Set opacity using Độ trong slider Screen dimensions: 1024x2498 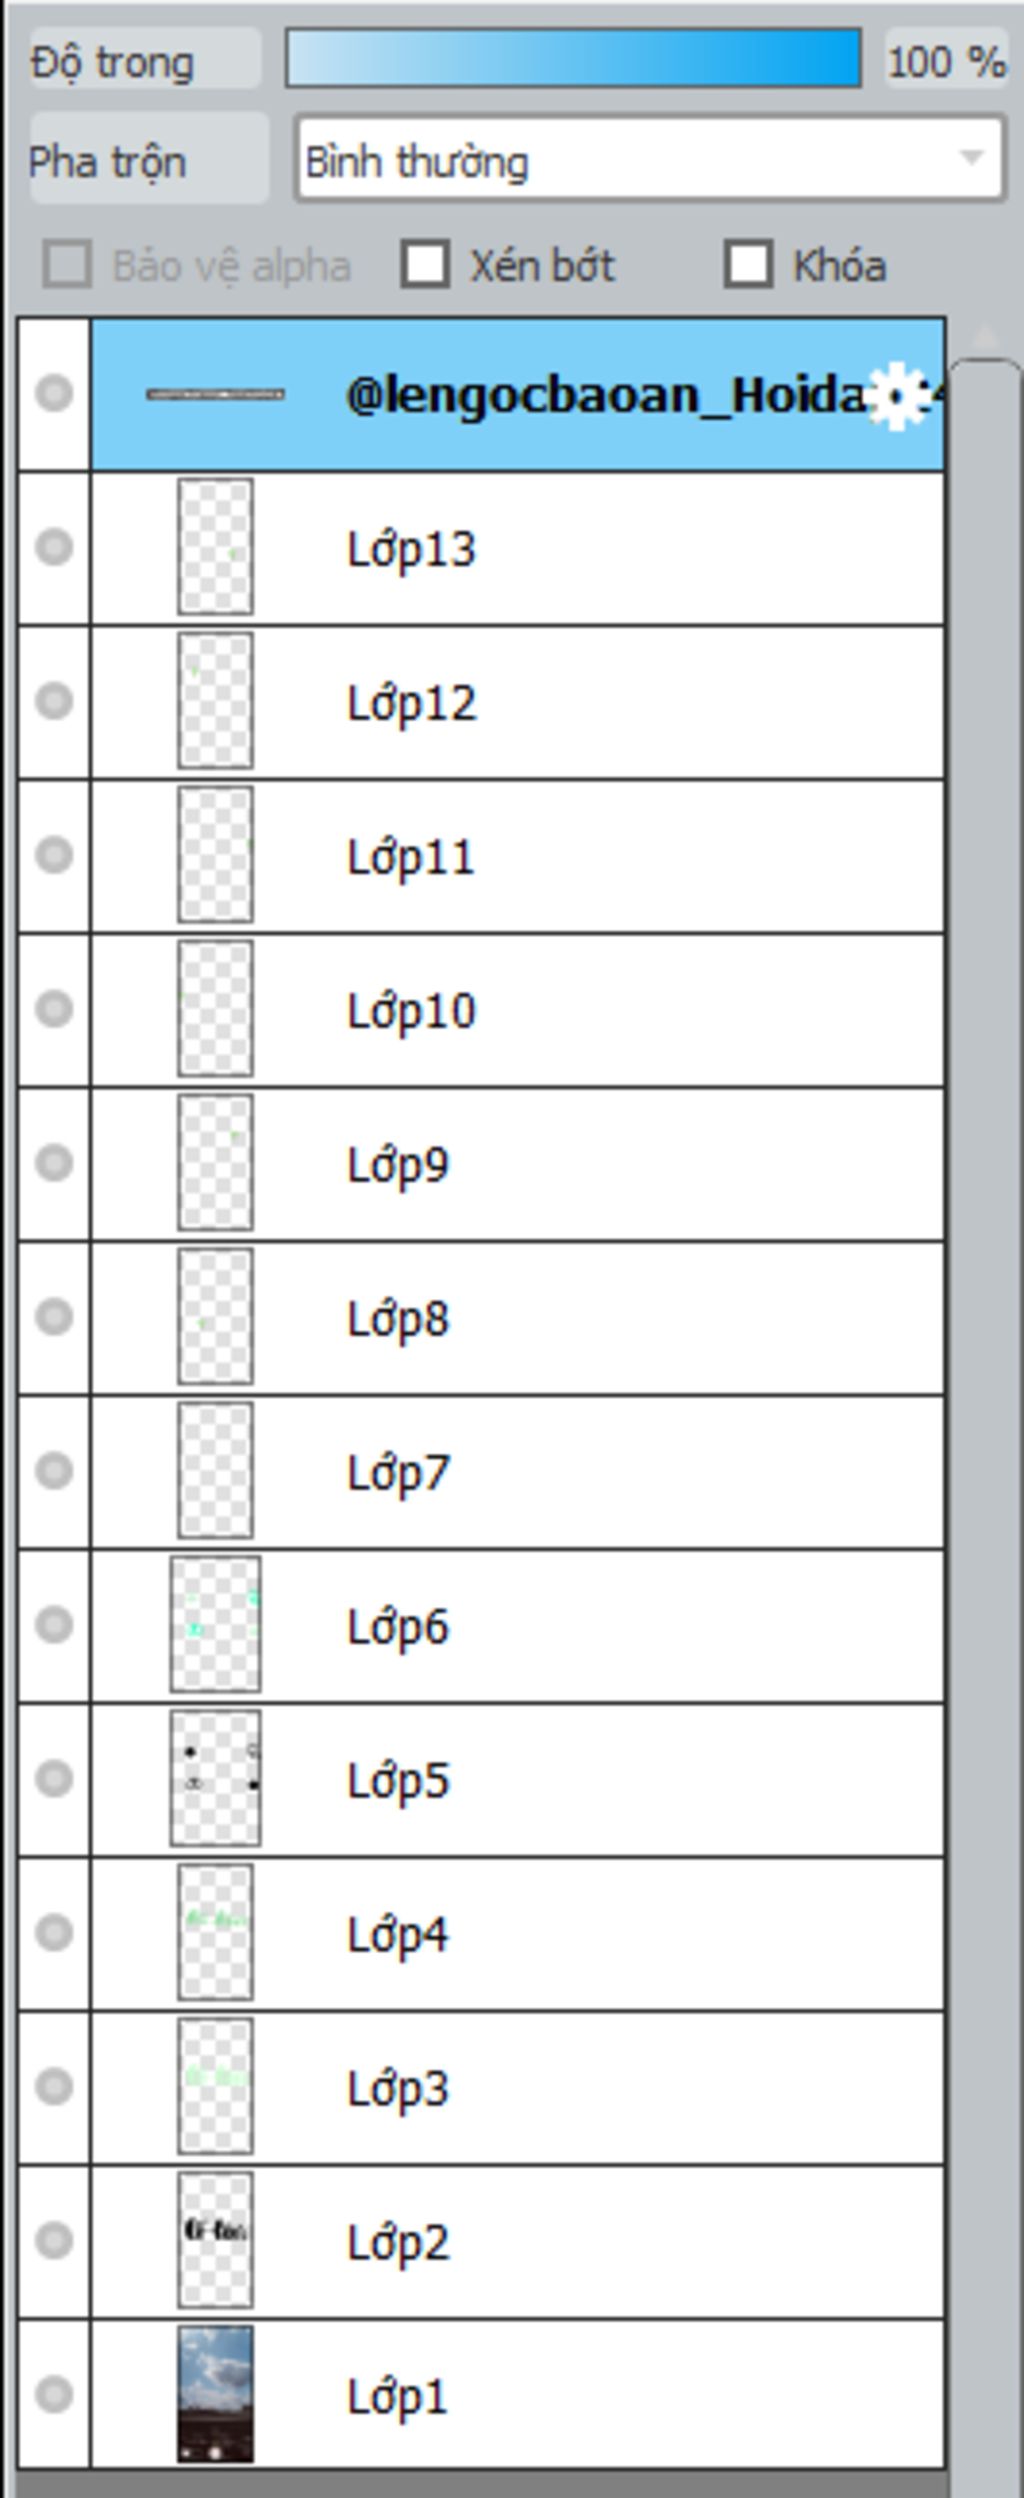[x=573, y=59]
